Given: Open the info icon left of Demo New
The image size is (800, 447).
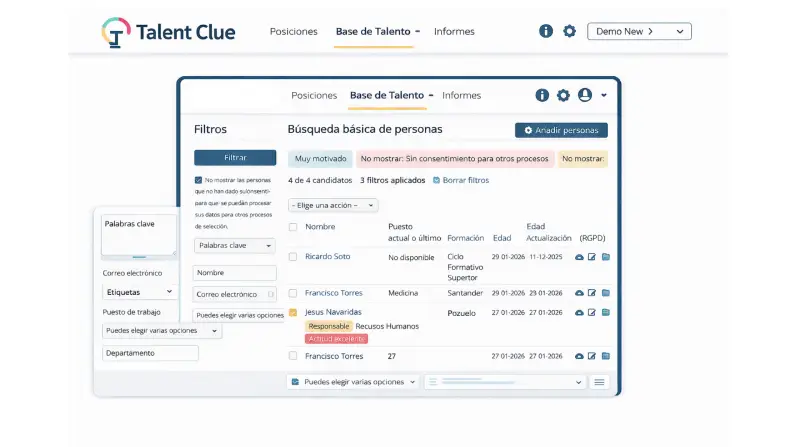Looking at the screenshot, I should (x=546, y=31).
